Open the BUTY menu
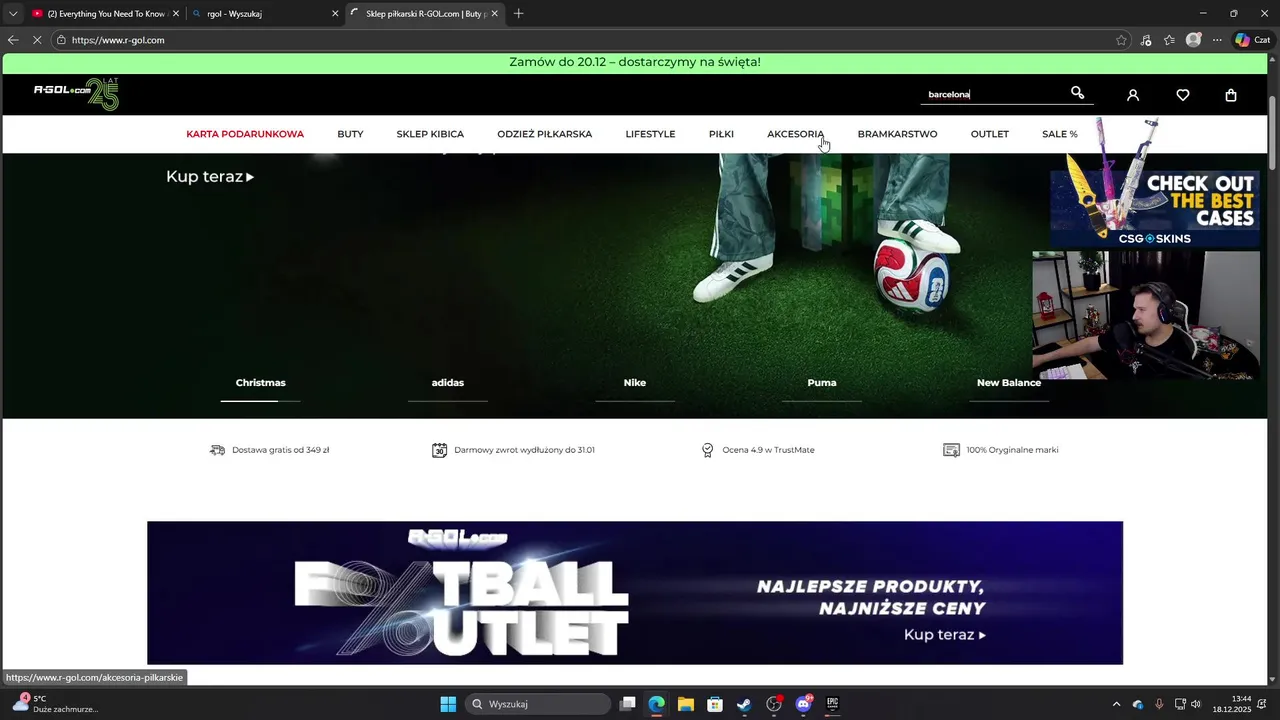Image resolution: width=1280 pixels, height=720 pixels. (x=350, y=134)
